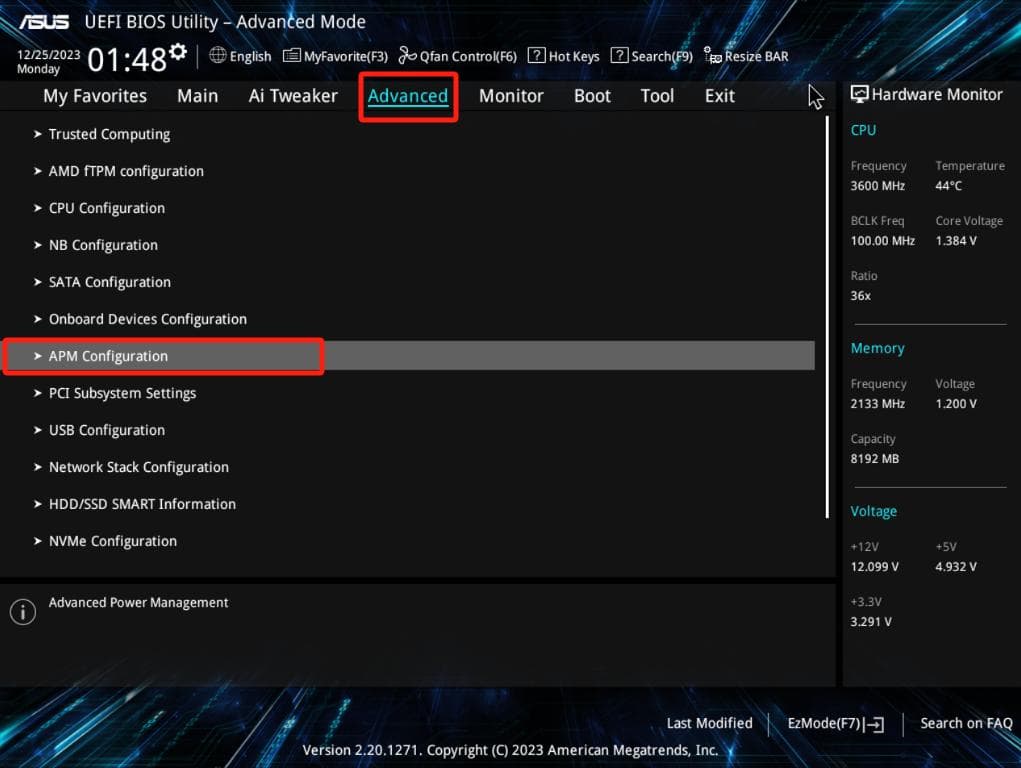Viewport: 1021px width, 768px height.
Task: Open the Tool tab
Action: click(657, 96)
